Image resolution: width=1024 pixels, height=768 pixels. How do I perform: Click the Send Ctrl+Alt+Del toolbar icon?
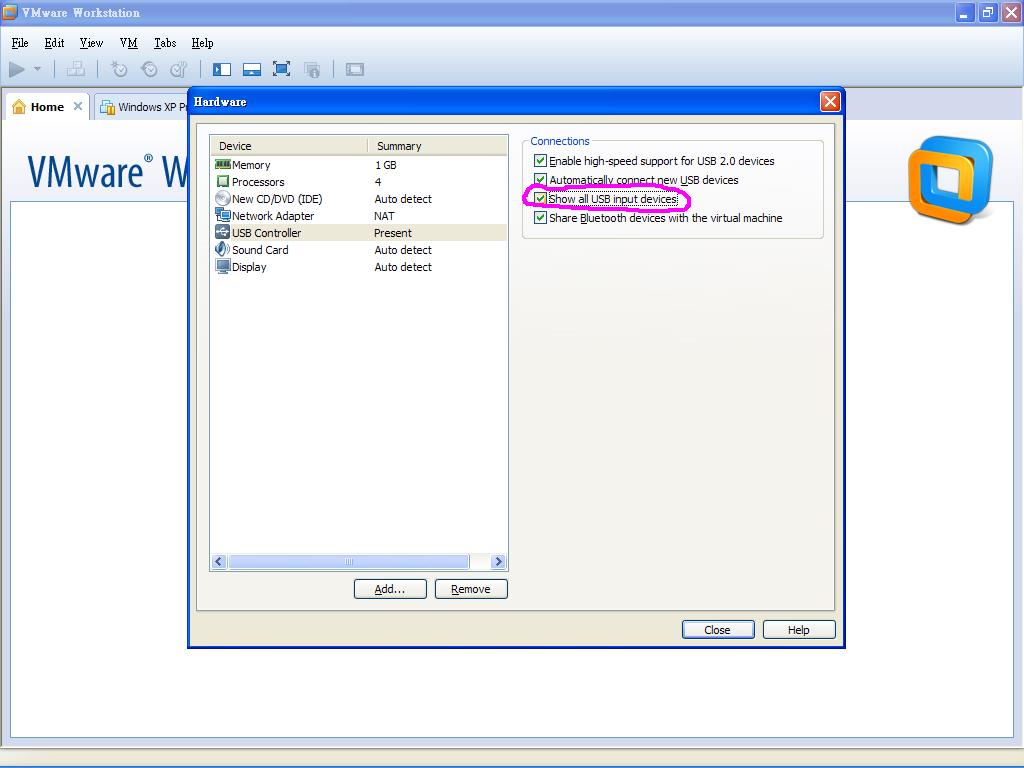tap(76, 69)
